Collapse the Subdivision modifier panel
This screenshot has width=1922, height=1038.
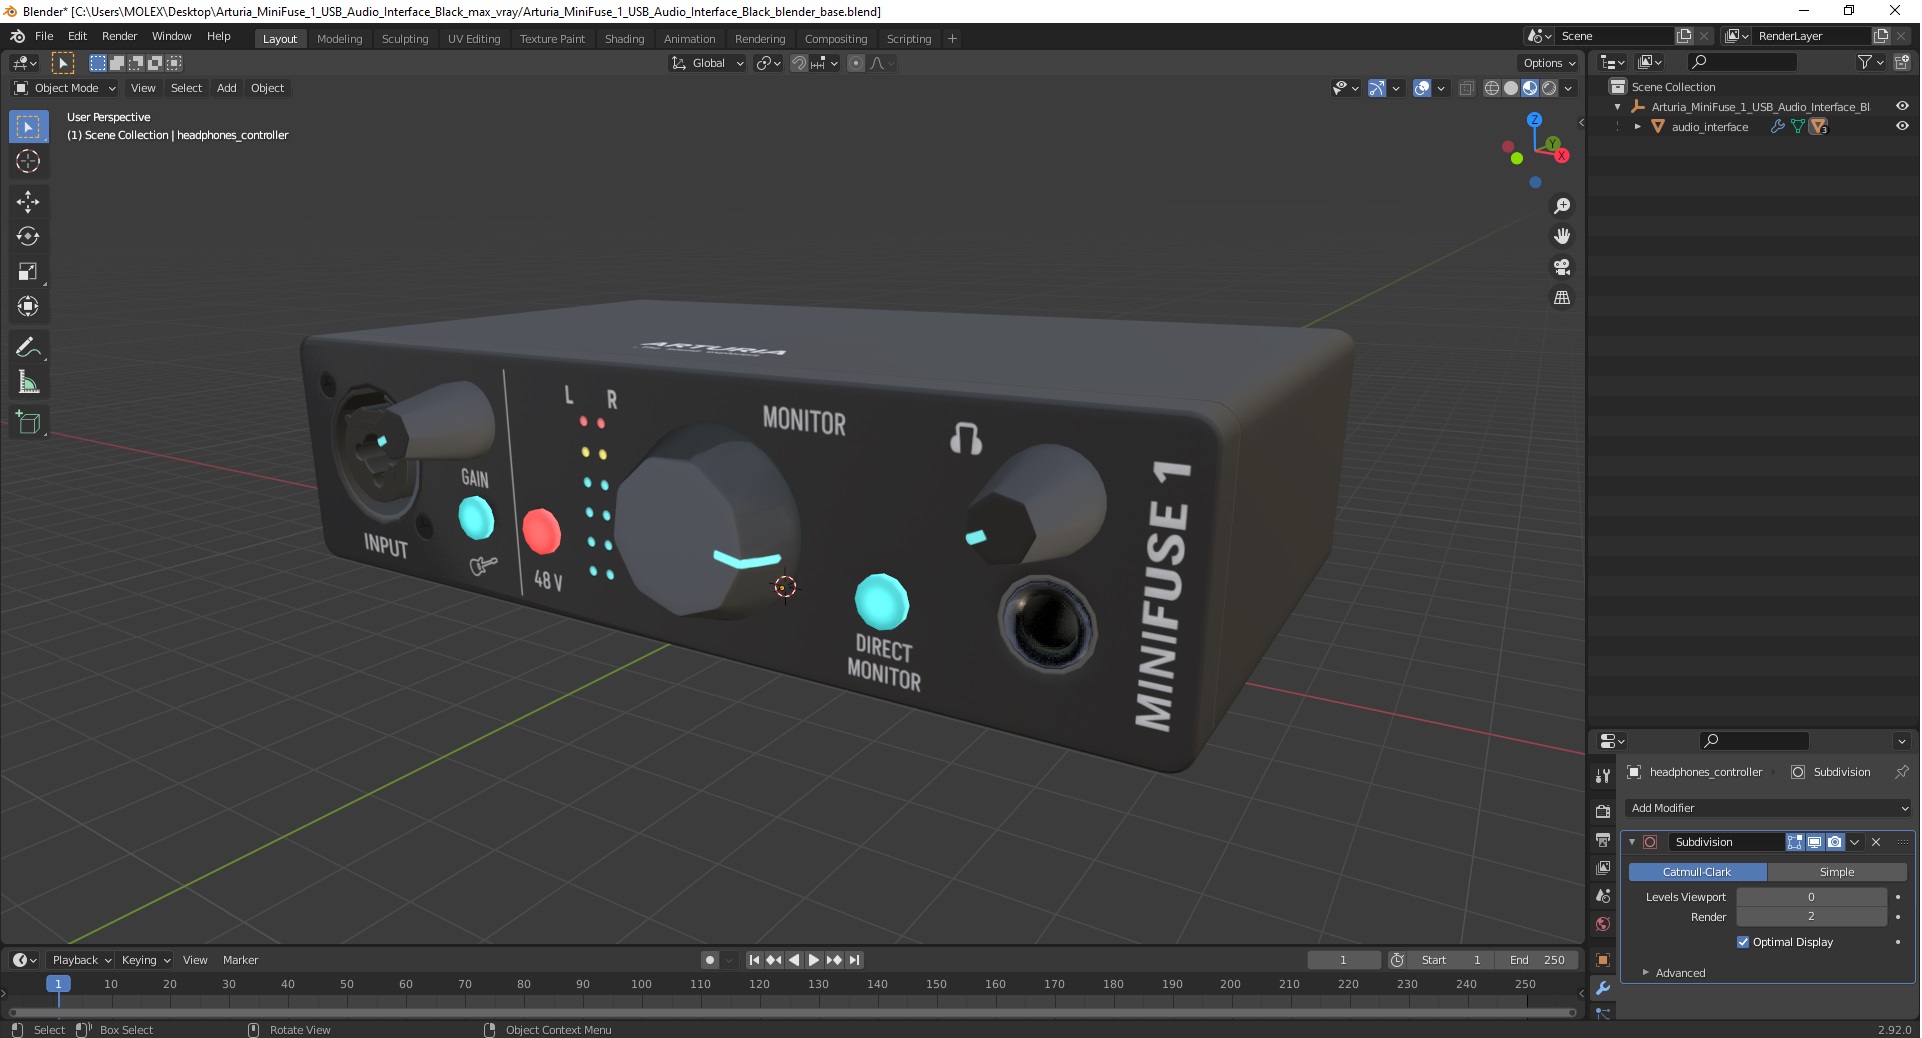[x=1632, y=842]
